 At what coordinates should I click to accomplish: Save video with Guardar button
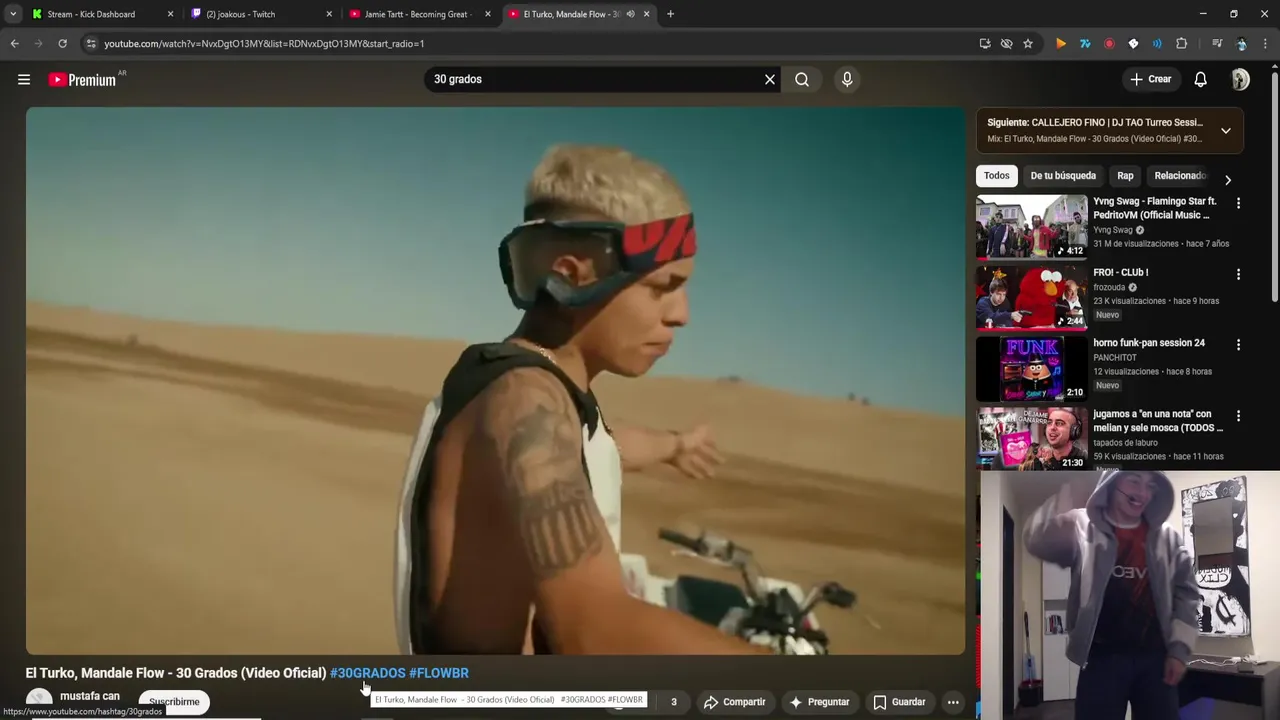pos(898,702)
